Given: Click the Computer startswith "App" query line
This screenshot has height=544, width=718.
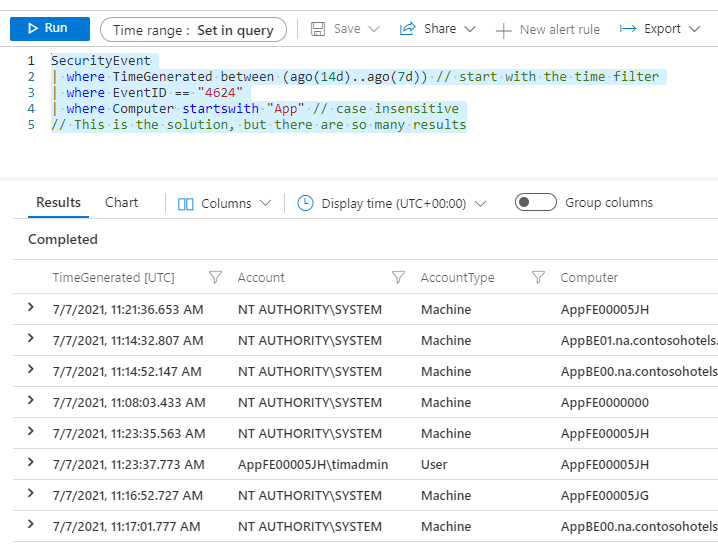Looking at the screenshot, I should pos(255,109).
